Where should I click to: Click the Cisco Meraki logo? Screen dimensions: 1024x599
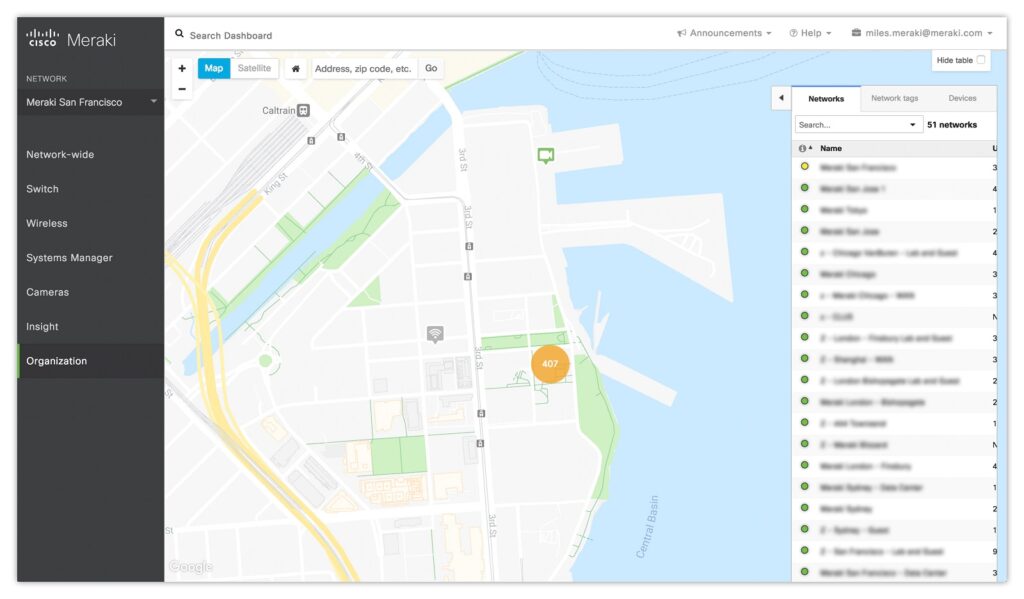pos(70,36)
